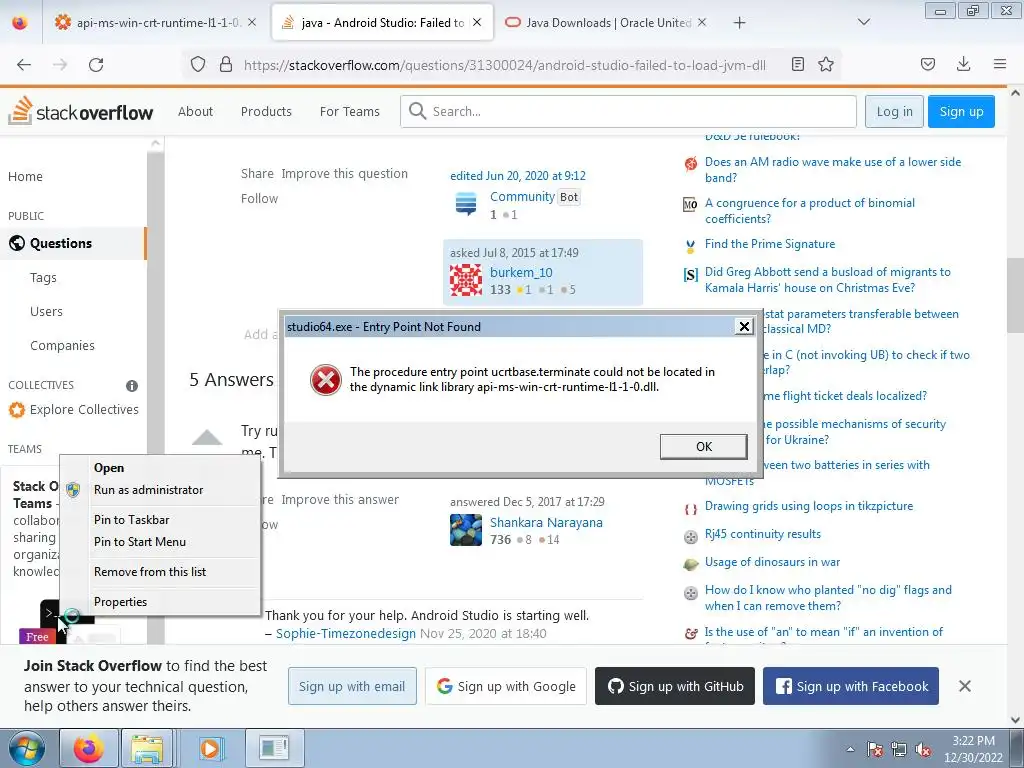Reload the current page
1024x768 pixels.
tap(96, 64)
